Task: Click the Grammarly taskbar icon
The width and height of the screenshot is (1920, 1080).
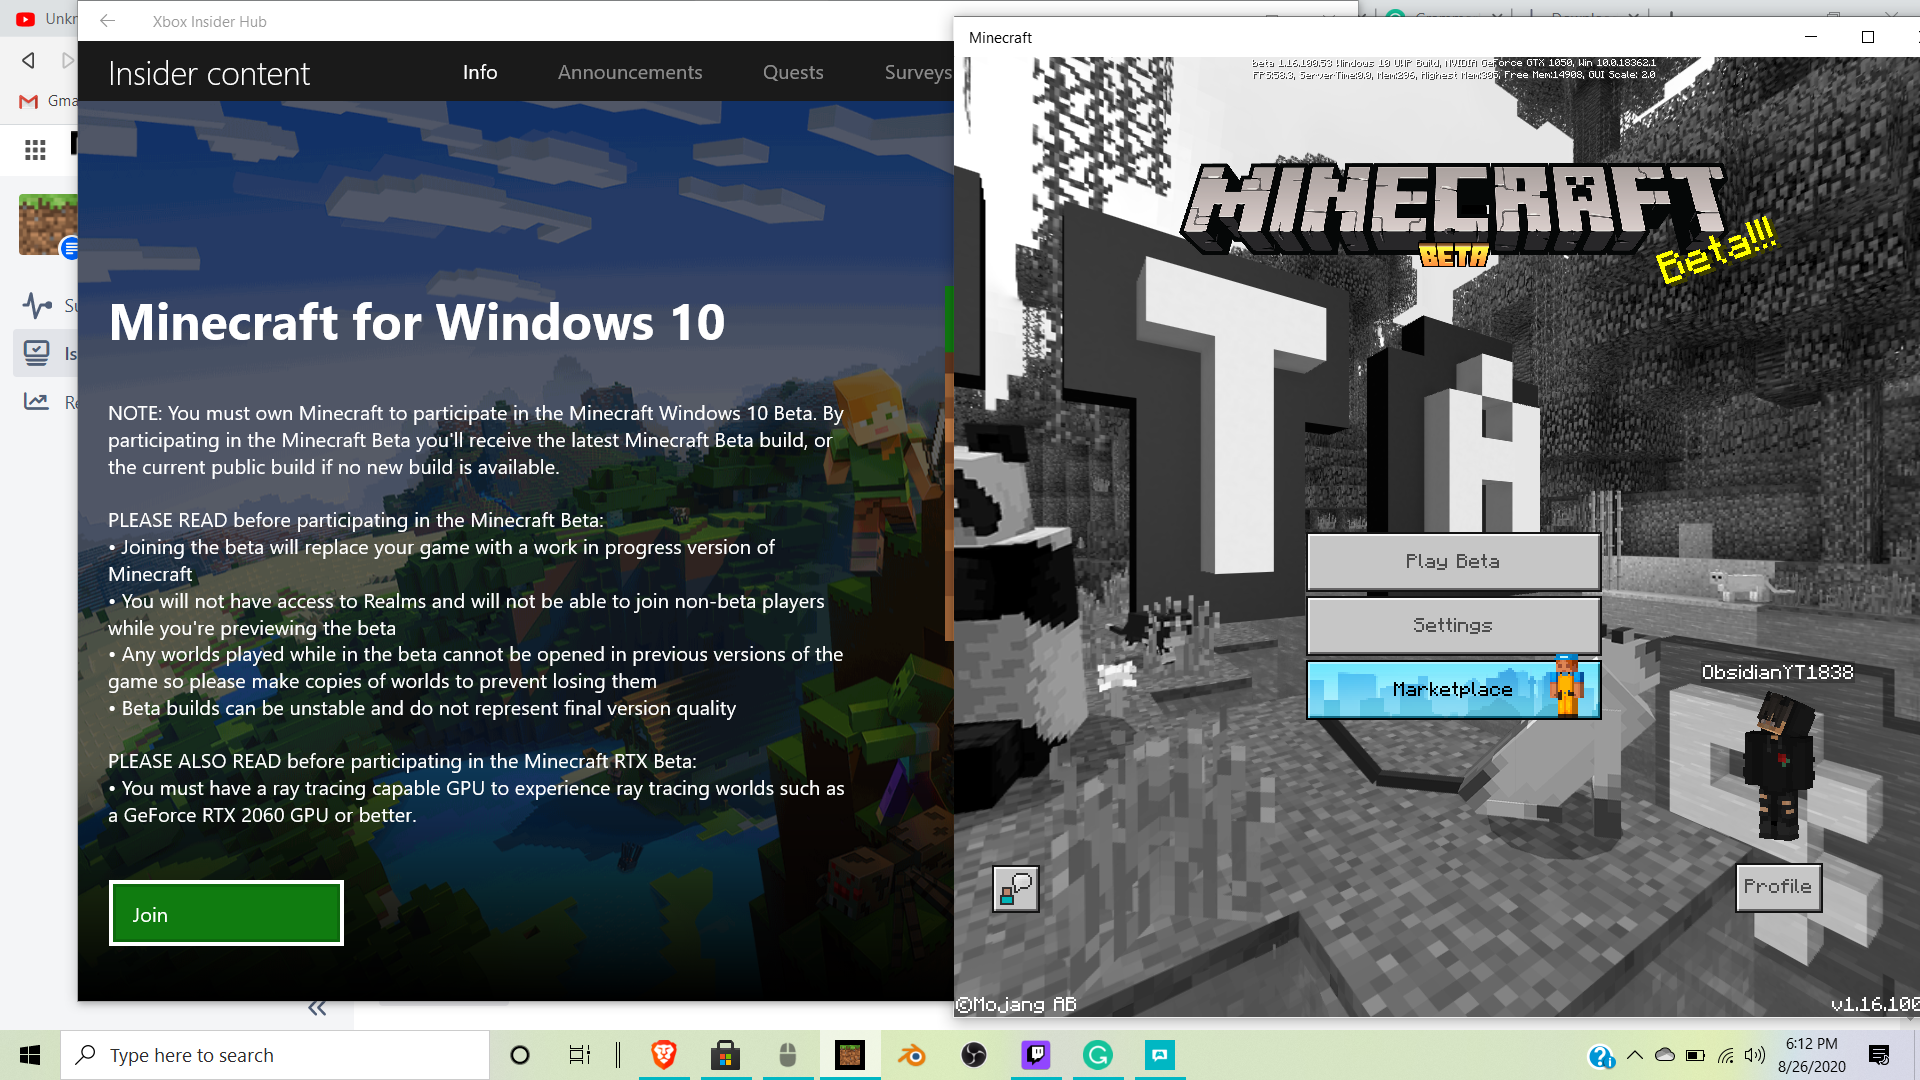Action: pos(1097,1055)
